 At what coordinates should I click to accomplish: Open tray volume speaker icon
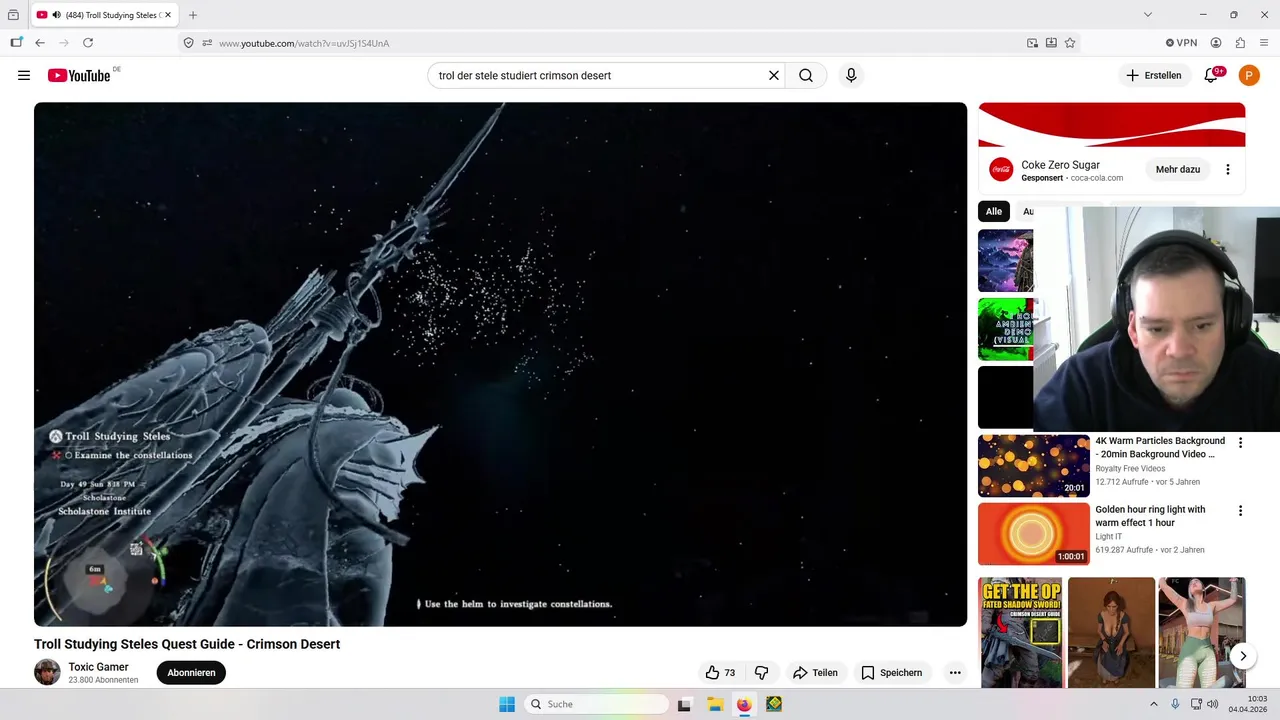1212,704
